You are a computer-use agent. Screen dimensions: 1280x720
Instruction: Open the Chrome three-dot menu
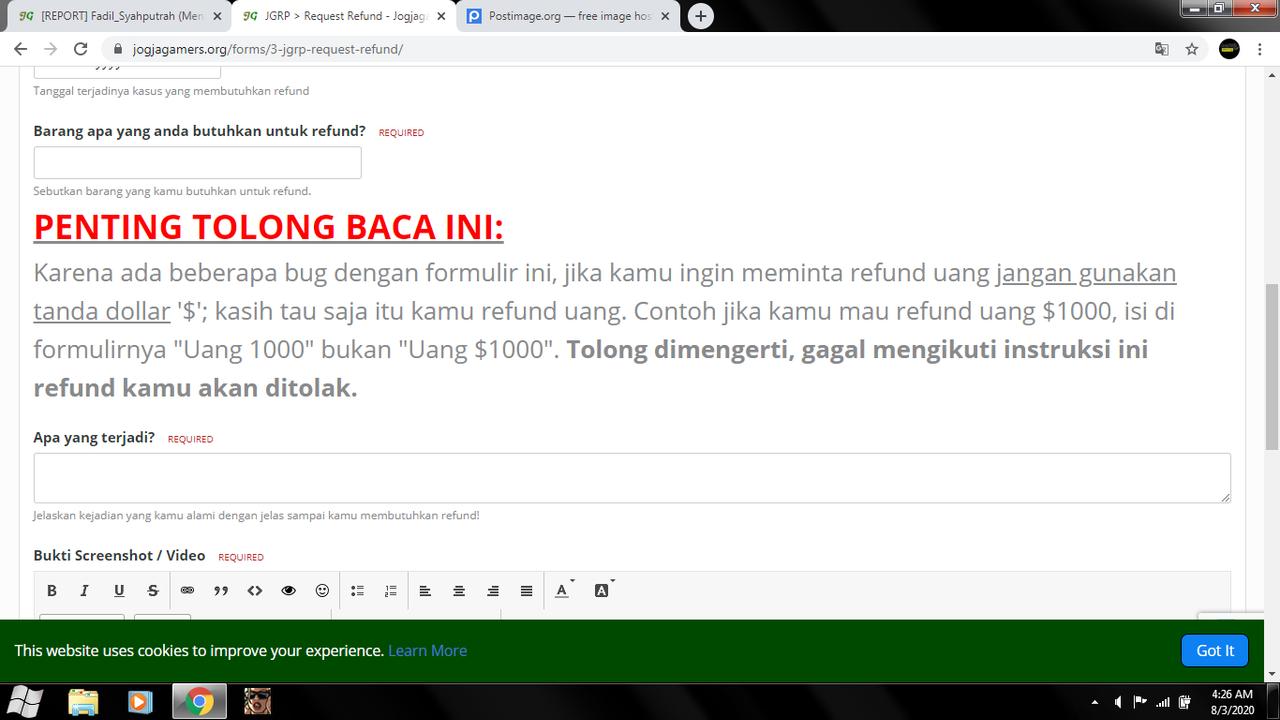pos(1260,49)
